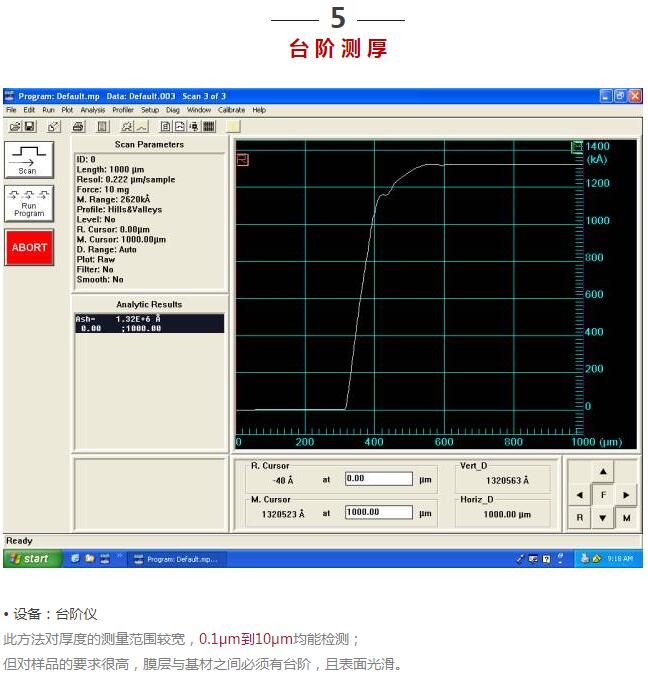648x675 pixels.
Task: Click the save floppy-disk toolbar icon
Action: pos(29,127)
